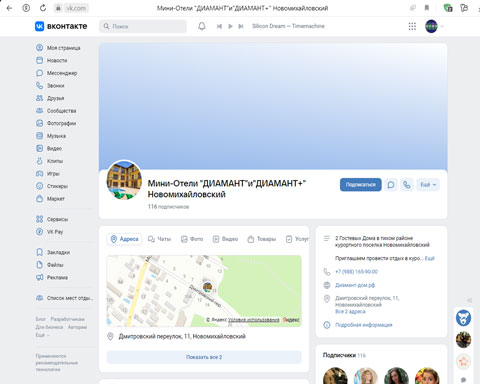Image resolution: width=480 pixels, height=384 pixels.
Task: Open Друзья list
Action: point(50,98)
